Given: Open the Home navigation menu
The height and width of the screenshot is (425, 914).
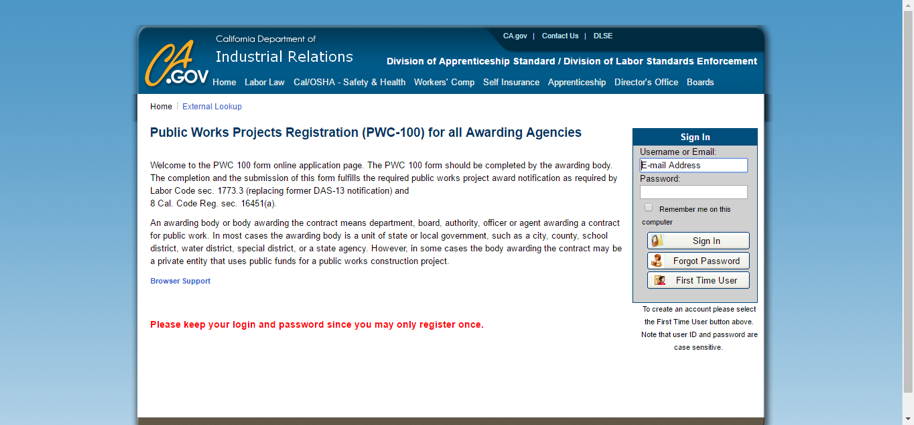Looking at the screenshot, I should [x=224, y=82].
